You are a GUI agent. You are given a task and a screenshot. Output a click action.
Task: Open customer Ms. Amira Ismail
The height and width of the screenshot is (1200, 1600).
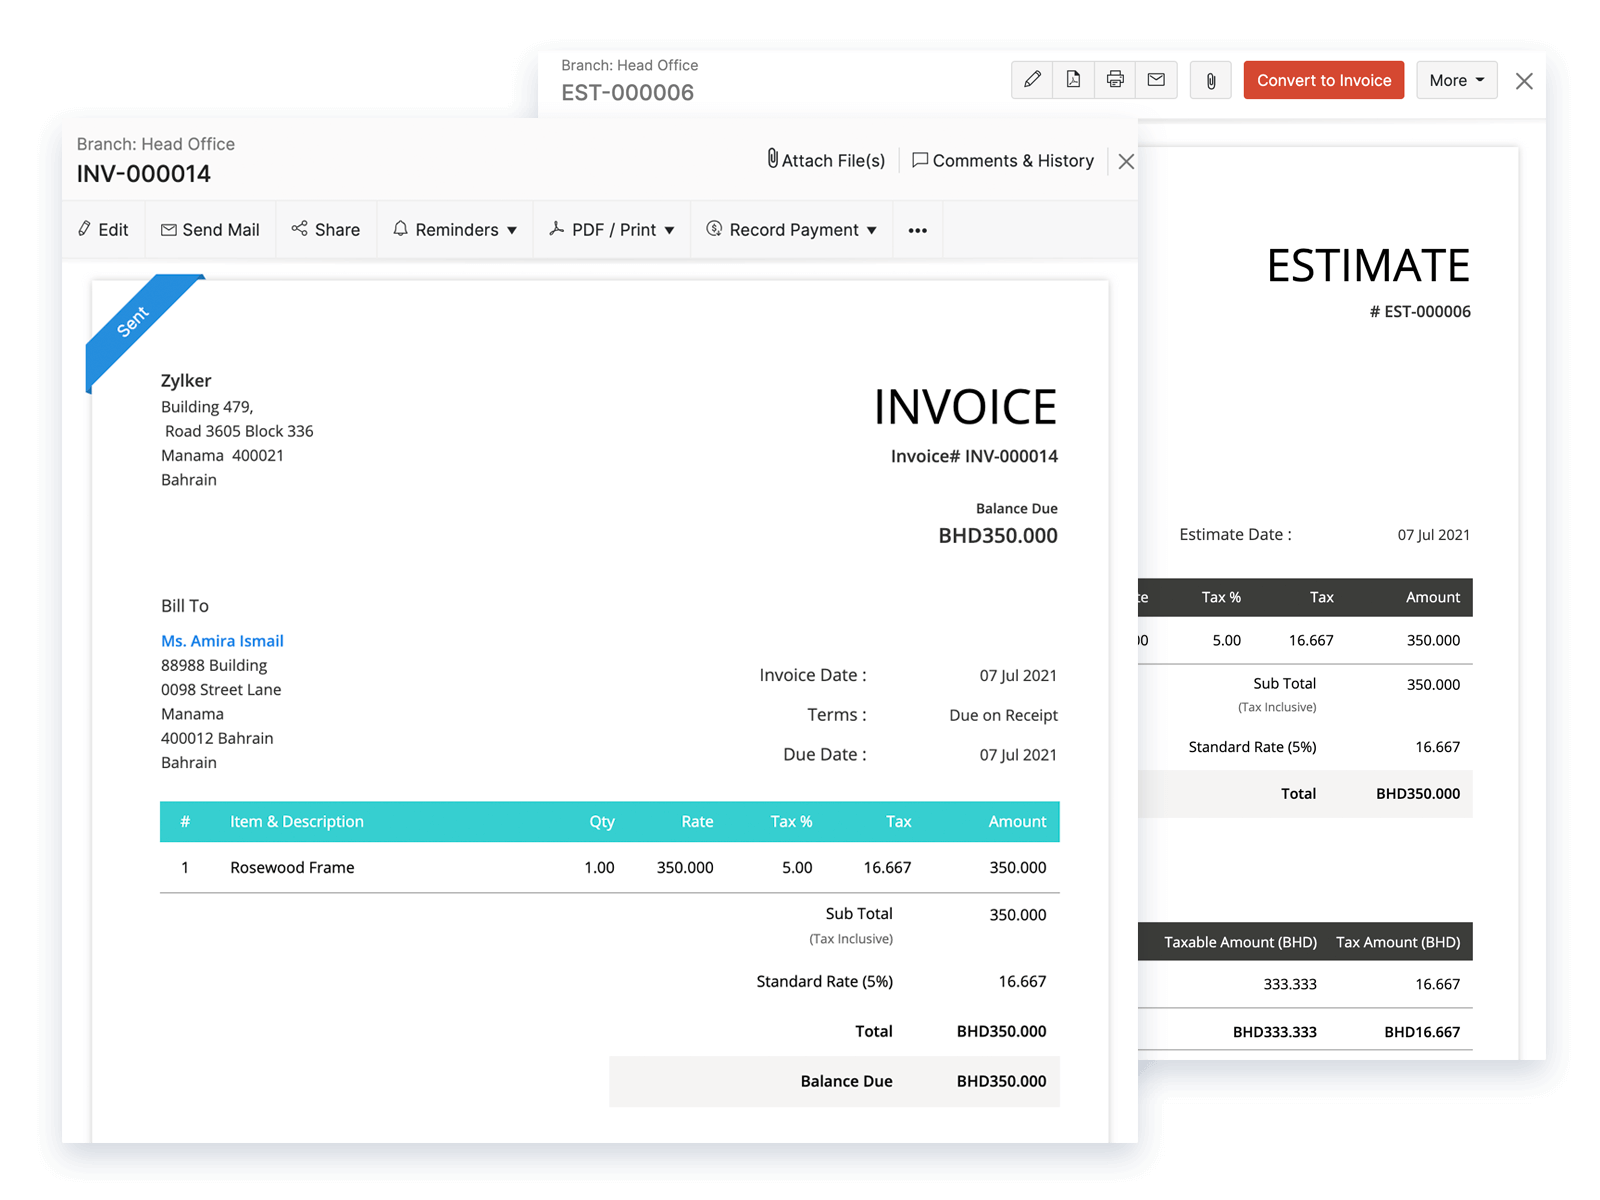(x=222, y=641)
